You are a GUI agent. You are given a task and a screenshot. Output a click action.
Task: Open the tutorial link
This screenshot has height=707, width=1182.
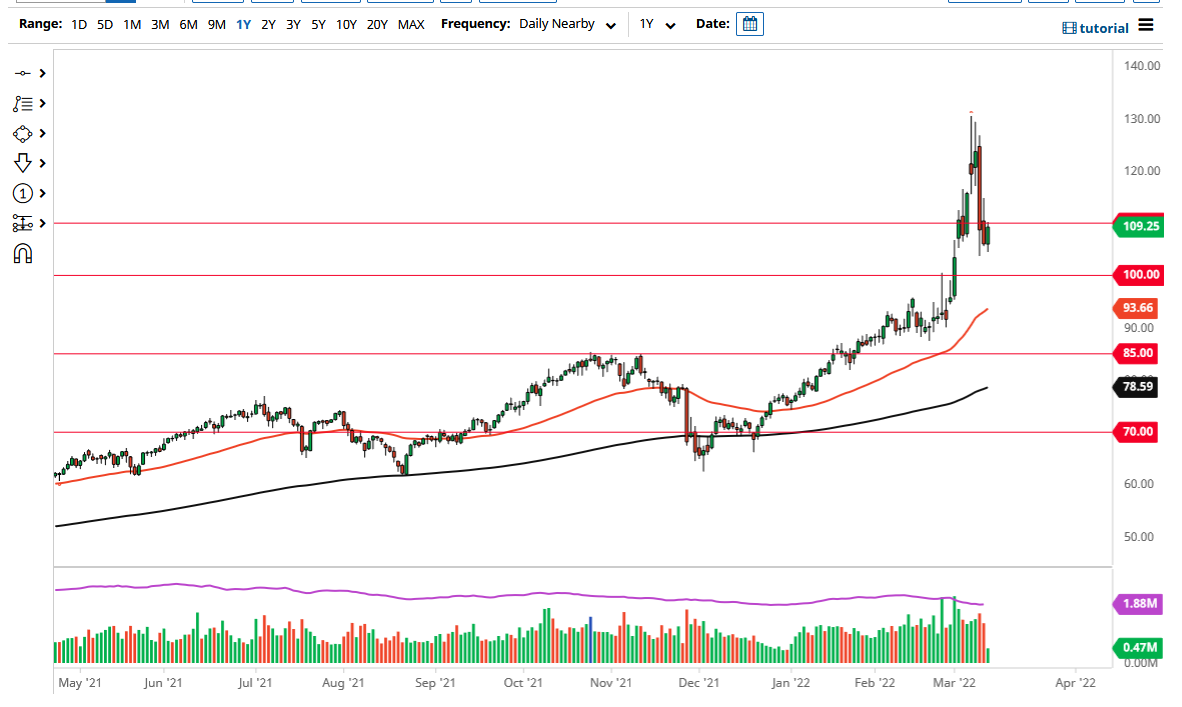(x=1095, y=27)
